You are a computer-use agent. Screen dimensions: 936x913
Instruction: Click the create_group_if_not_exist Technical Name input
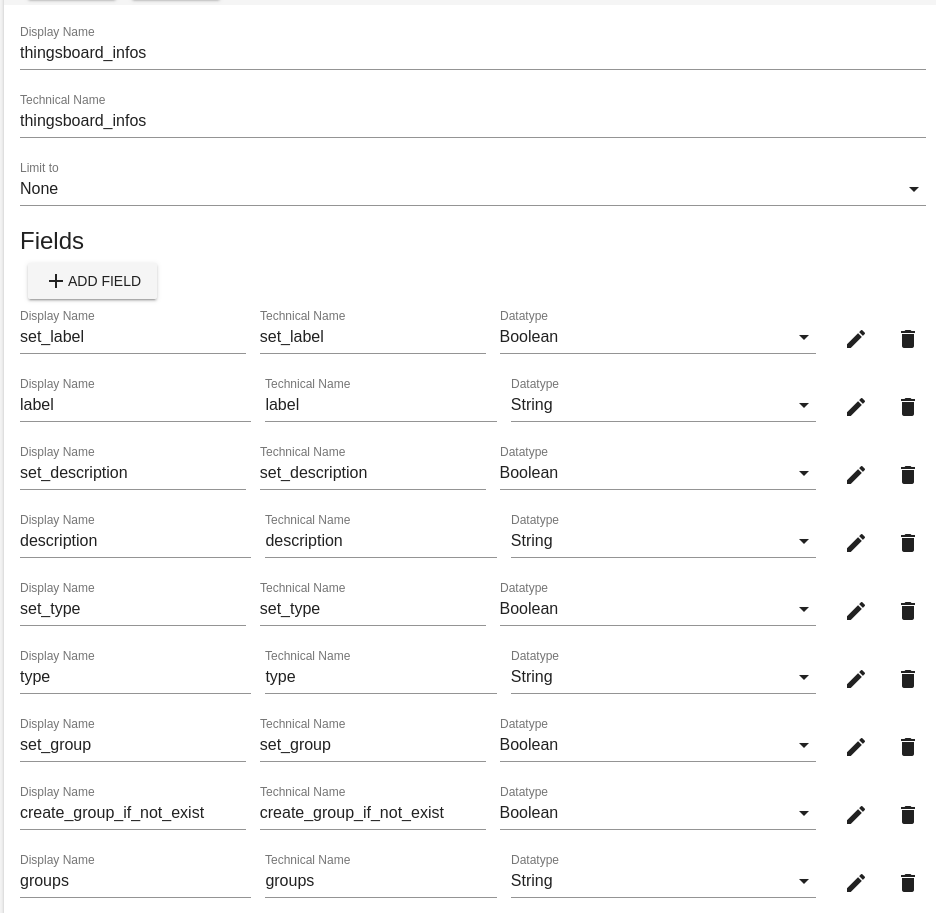click(x=372, y=813)
